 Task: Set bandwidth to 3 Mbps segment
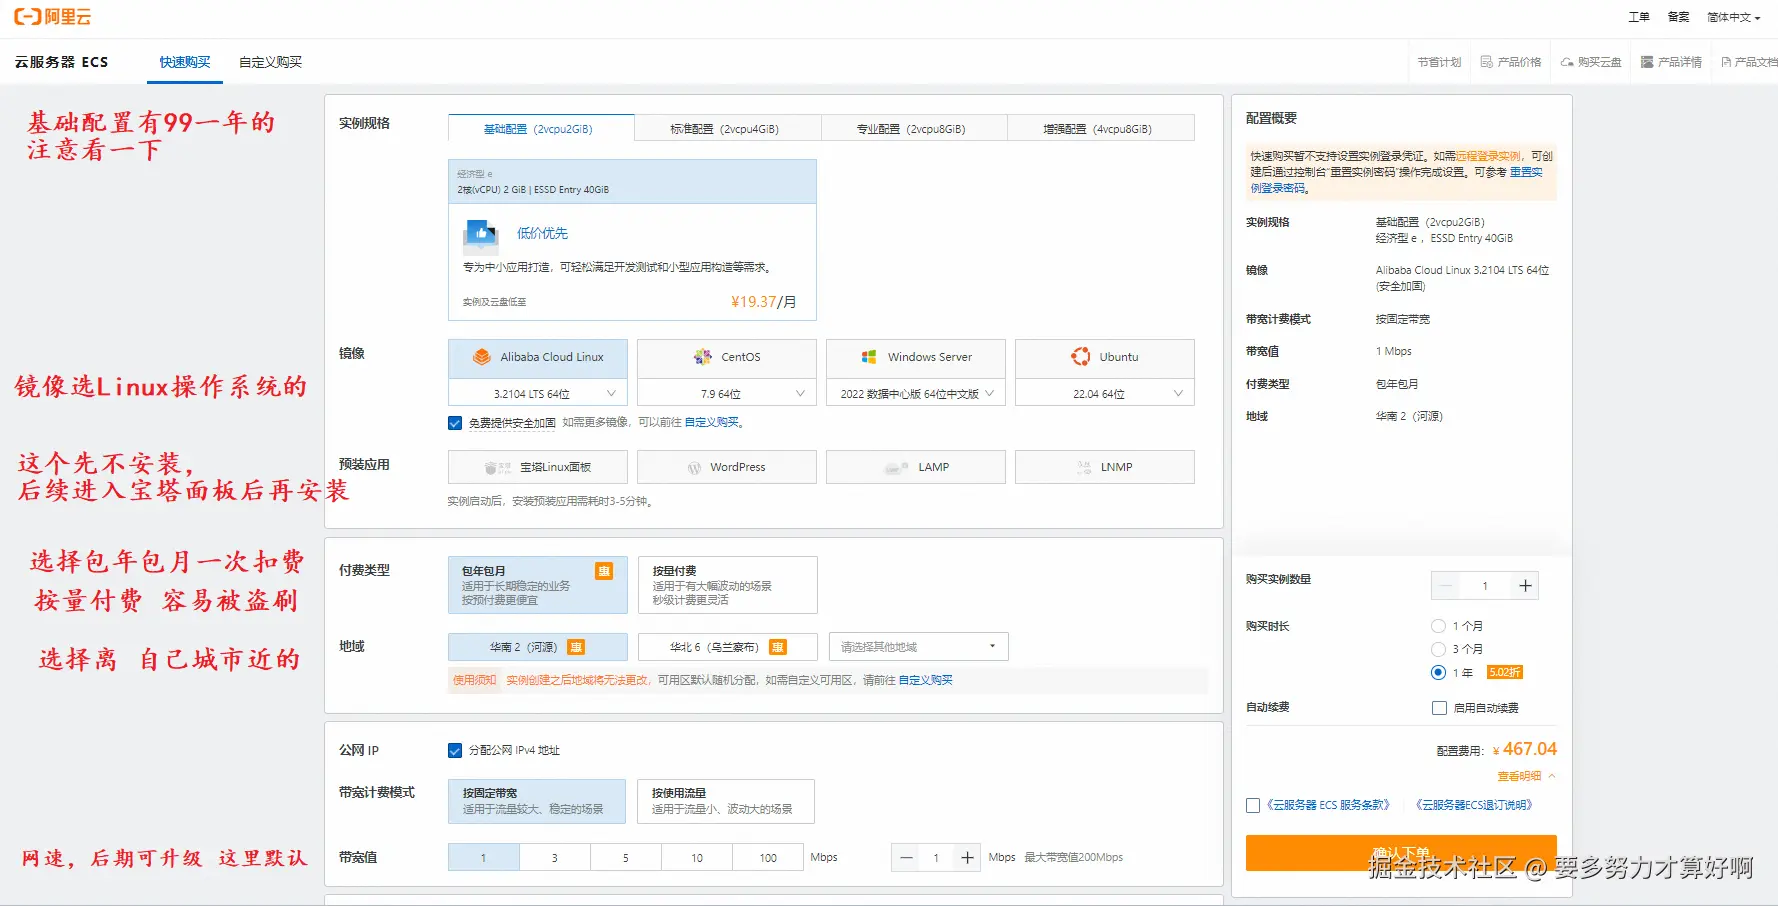click(555, 858)
